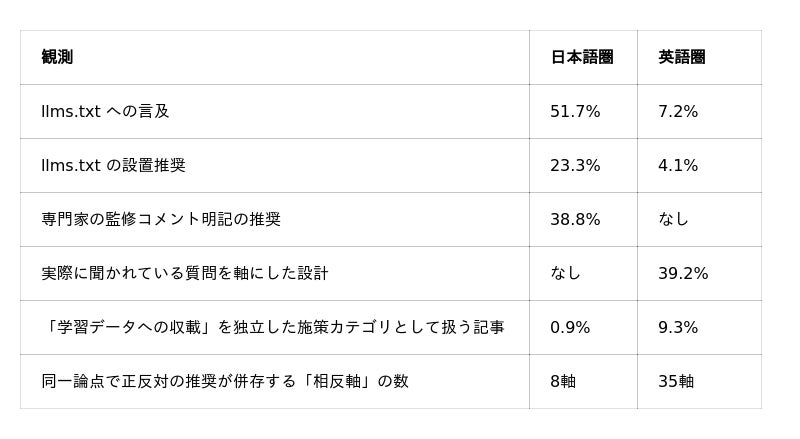Click the 4.1% value
The image size is (800, 439).
678,165
